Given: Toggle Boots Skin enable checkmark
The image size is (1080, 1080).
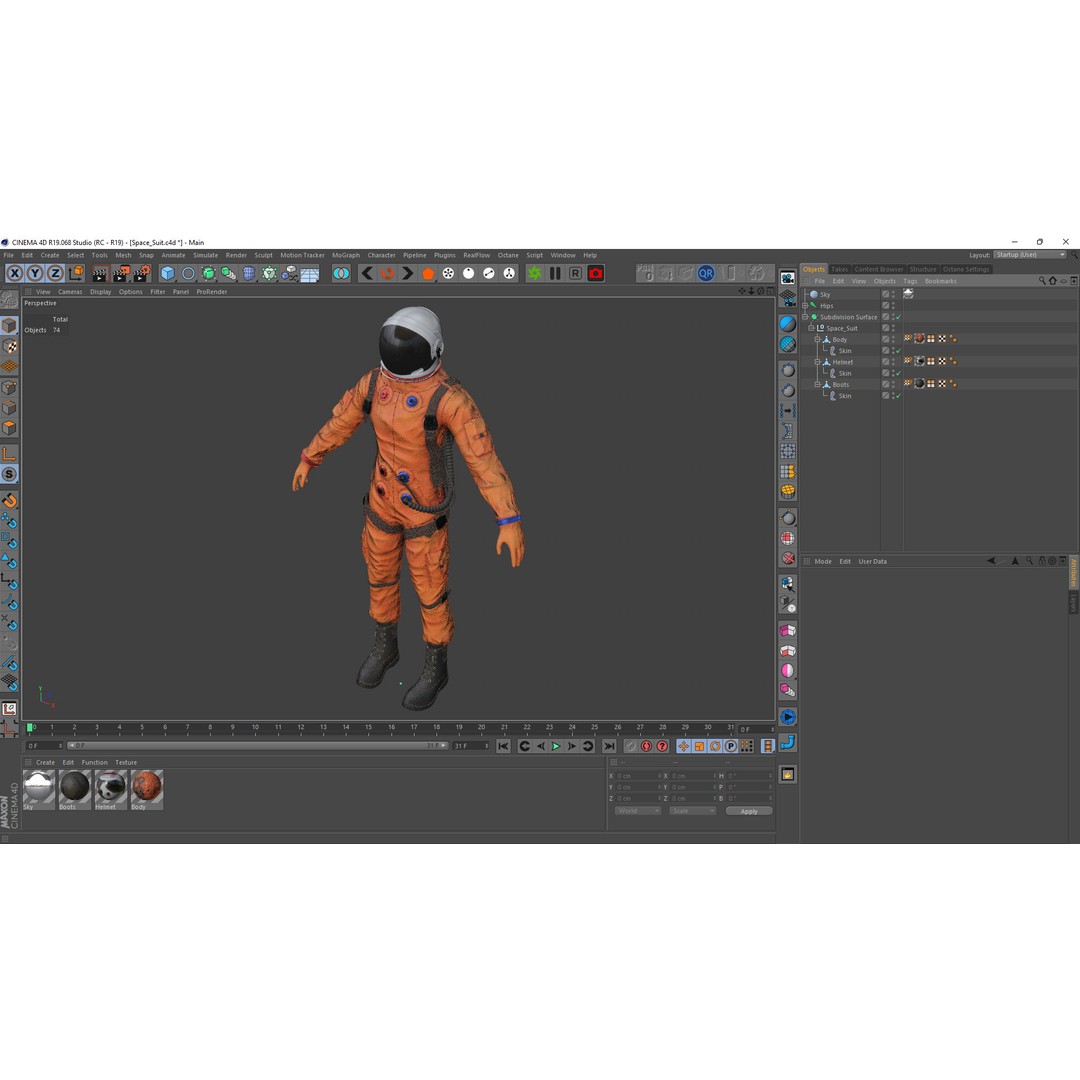Looking at the screenshot, I should pos(898,396).
